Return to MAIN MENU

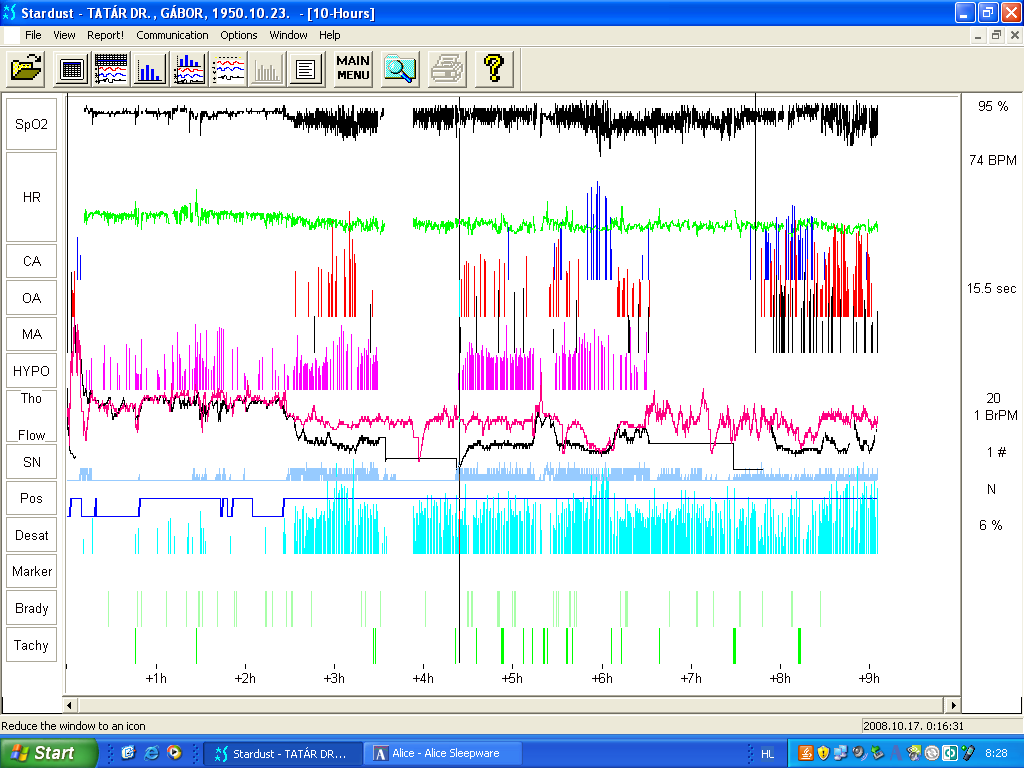pos(353,68)
